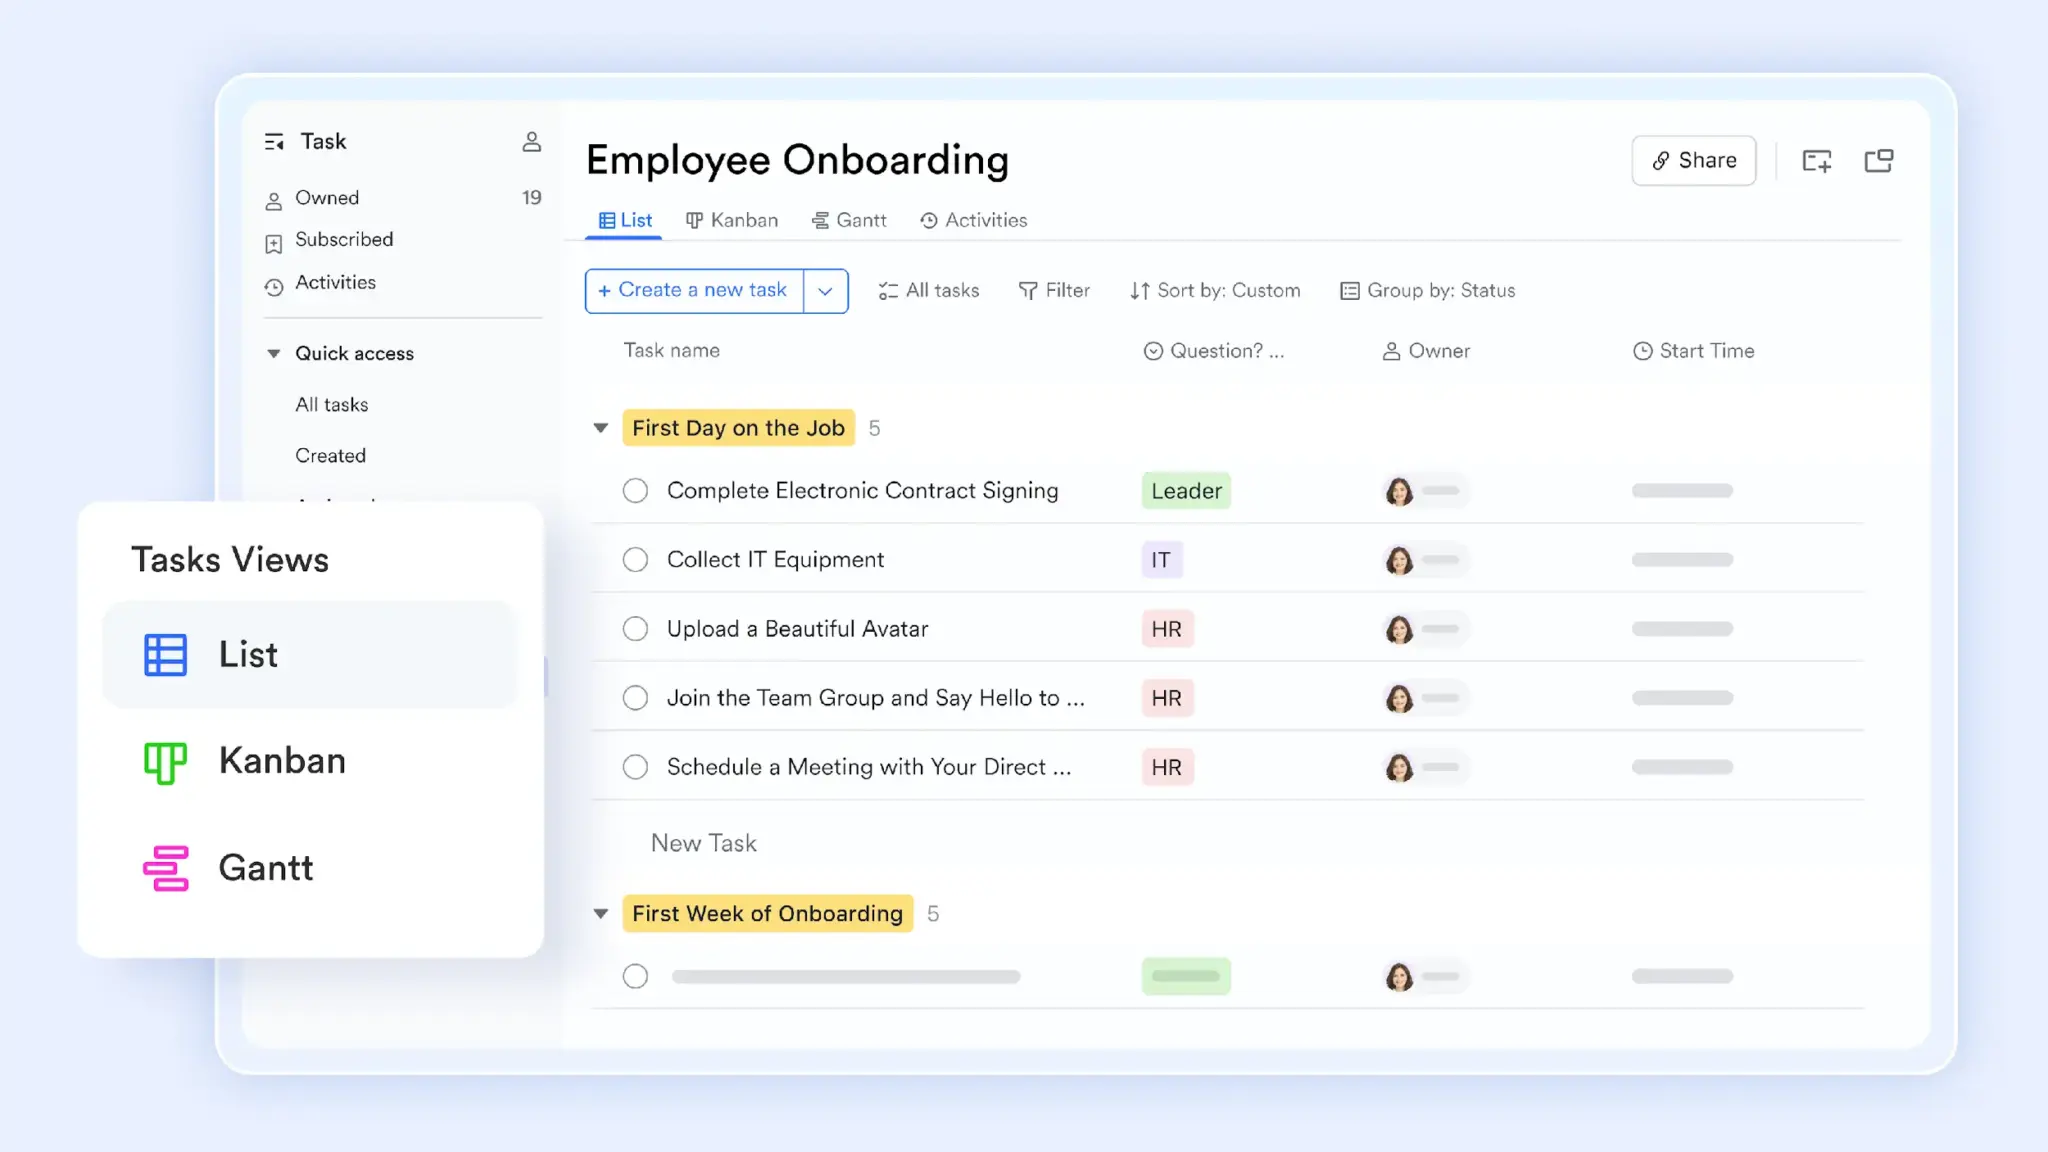Open the Create a new task dropdown arrow
2048x1152 pixels.
pyautogui.click(x=826, y=290)
